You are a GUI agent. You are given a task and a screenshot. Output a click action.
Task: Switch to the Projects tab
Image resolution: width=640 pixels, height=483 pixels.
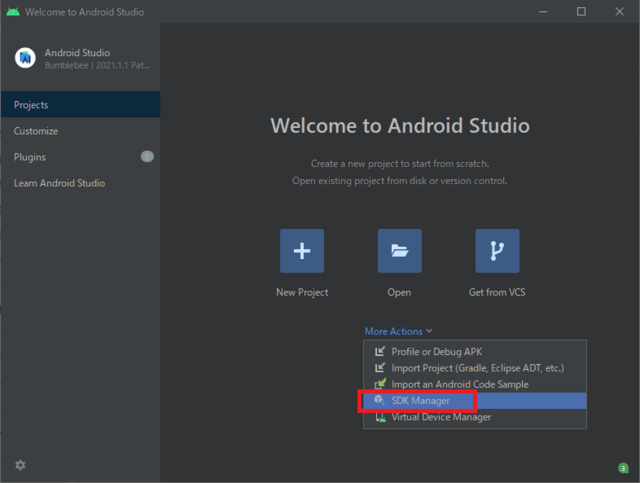[x=31, y=105]
